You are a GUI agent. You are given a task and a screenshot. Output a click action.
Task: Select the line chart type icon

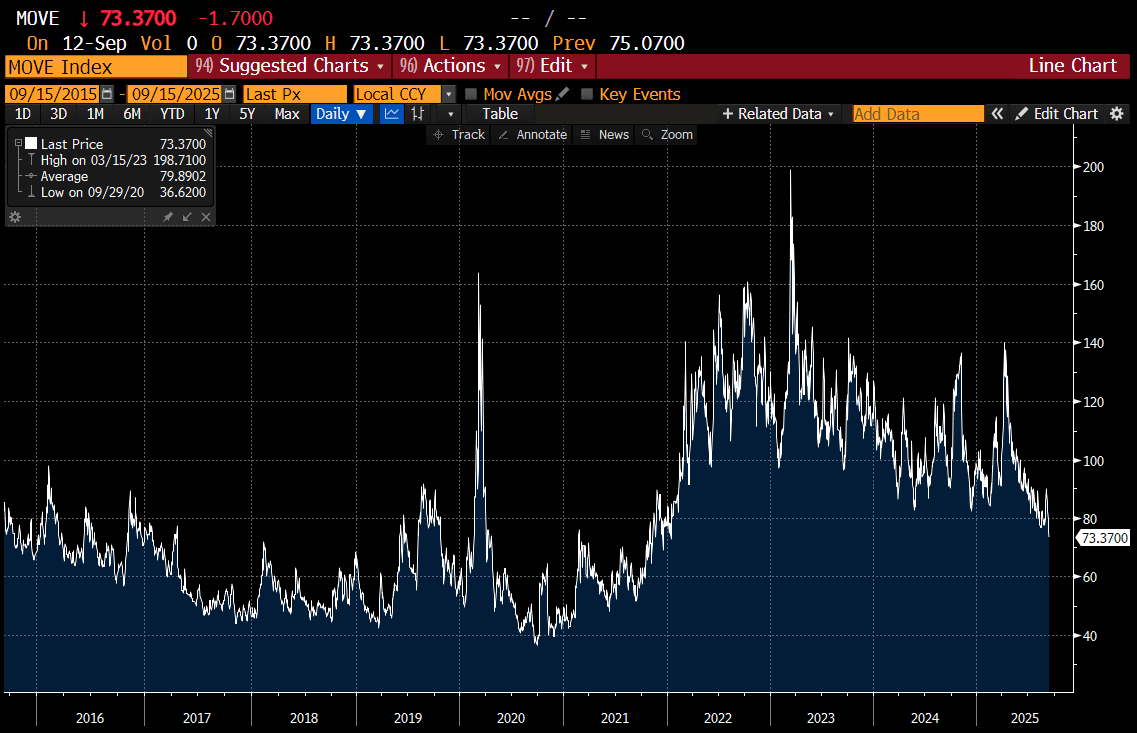pos(392,114)
